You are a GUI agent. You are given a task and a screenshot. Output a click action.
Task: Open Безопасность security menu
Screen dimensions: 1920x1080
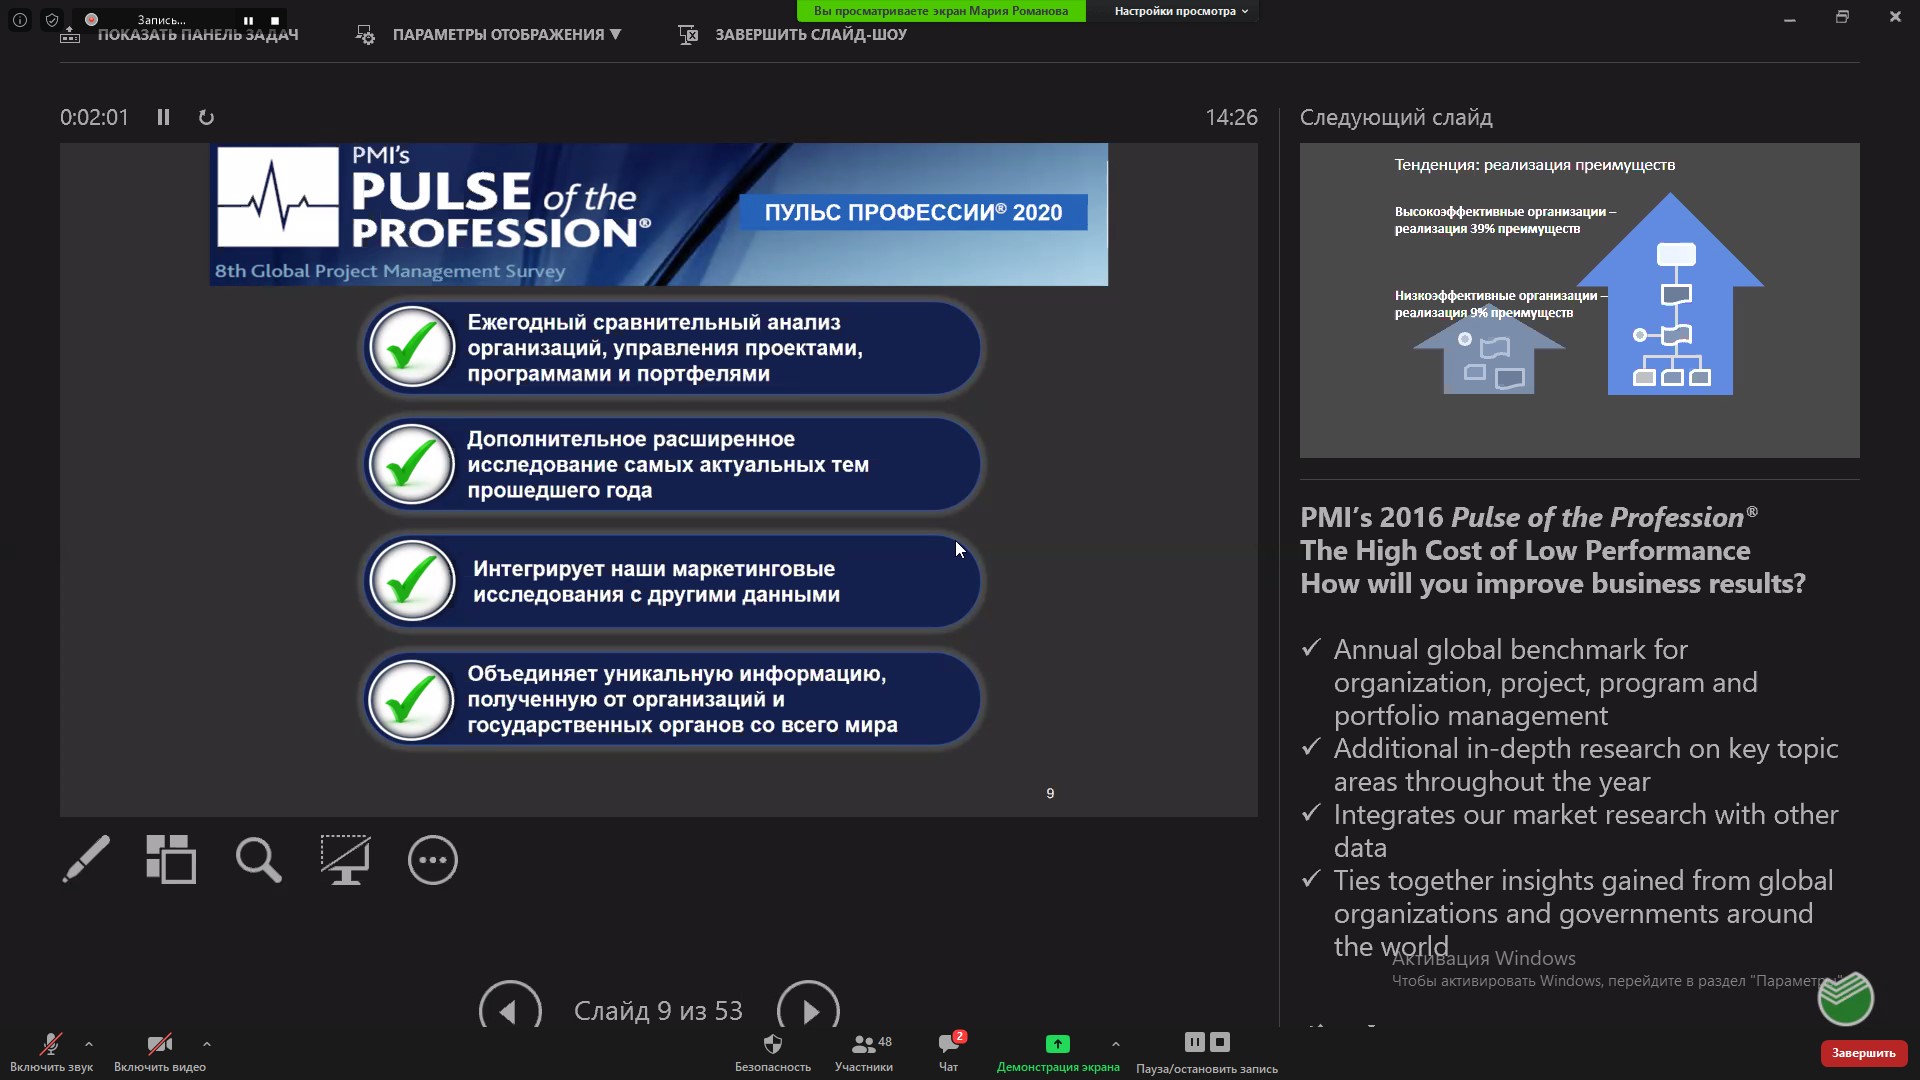(x=773, y=1053)
